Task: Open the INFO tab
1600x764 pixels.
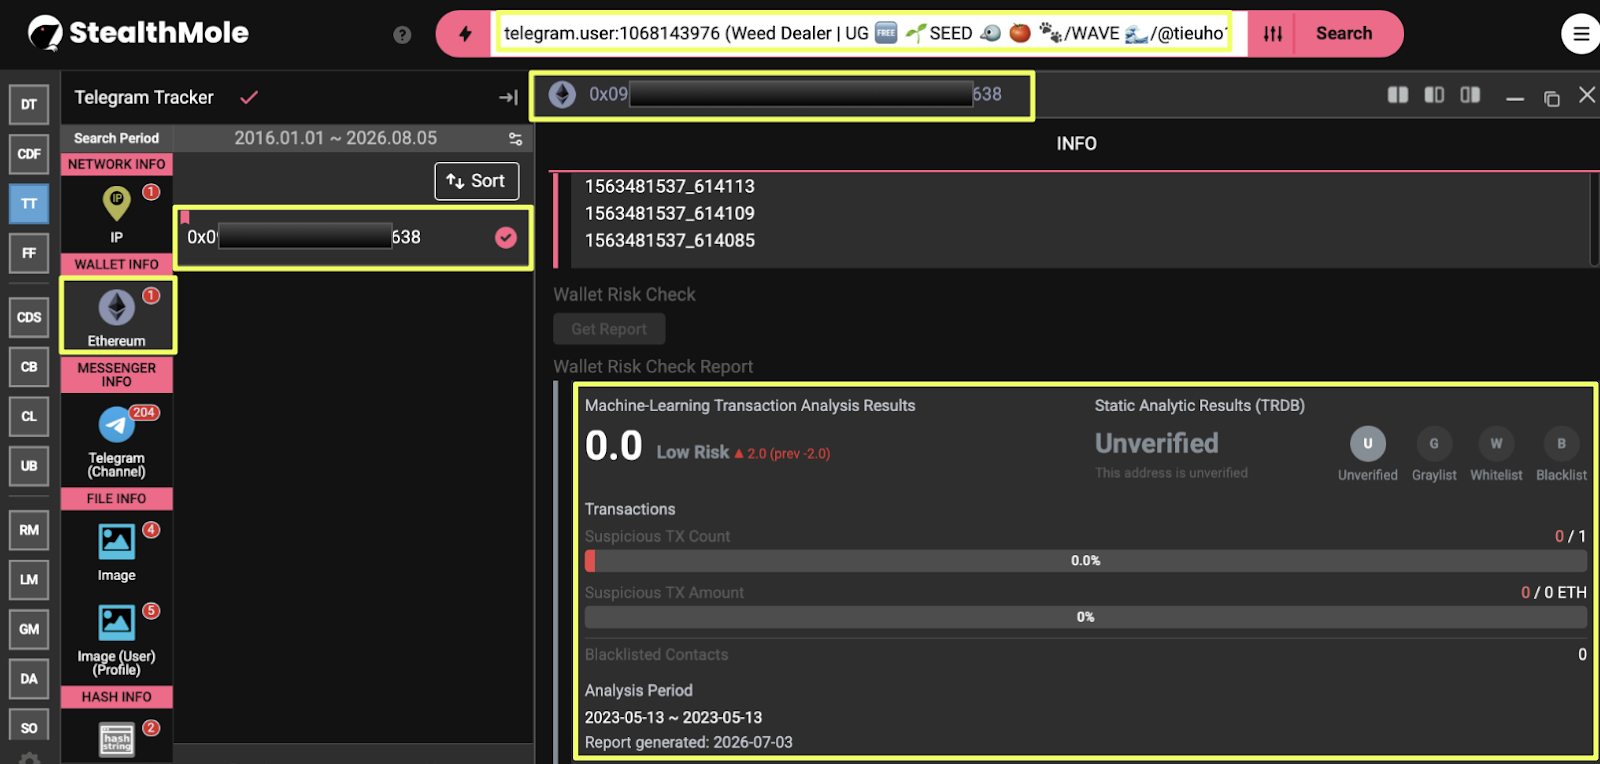Action: point(1076,144)
